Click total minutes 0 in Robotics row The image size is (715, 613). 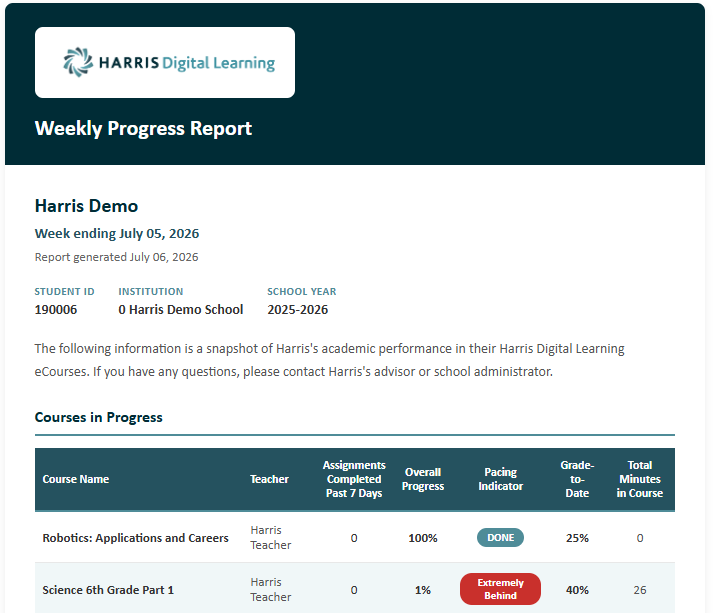click(x=640, y=538)
